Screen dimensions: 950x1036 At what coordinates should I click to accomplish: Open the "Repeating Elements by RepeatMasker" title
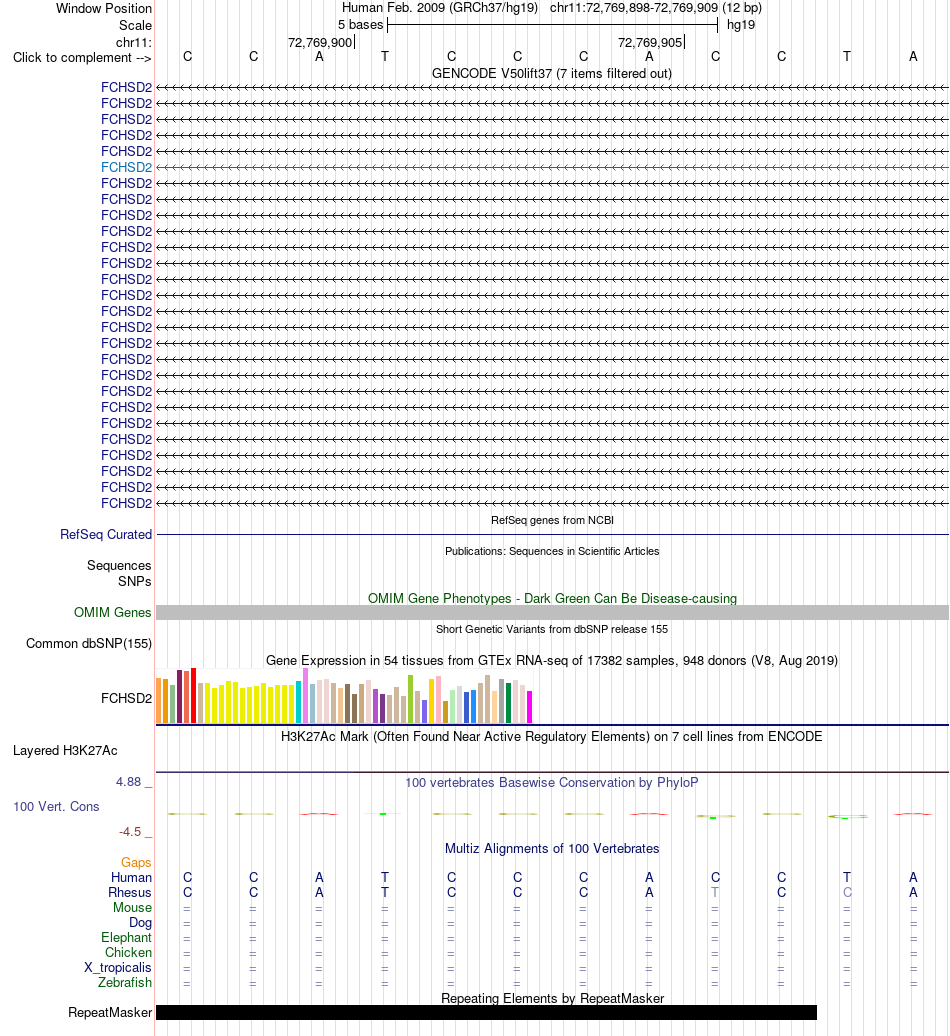click(x=552, y=998)
